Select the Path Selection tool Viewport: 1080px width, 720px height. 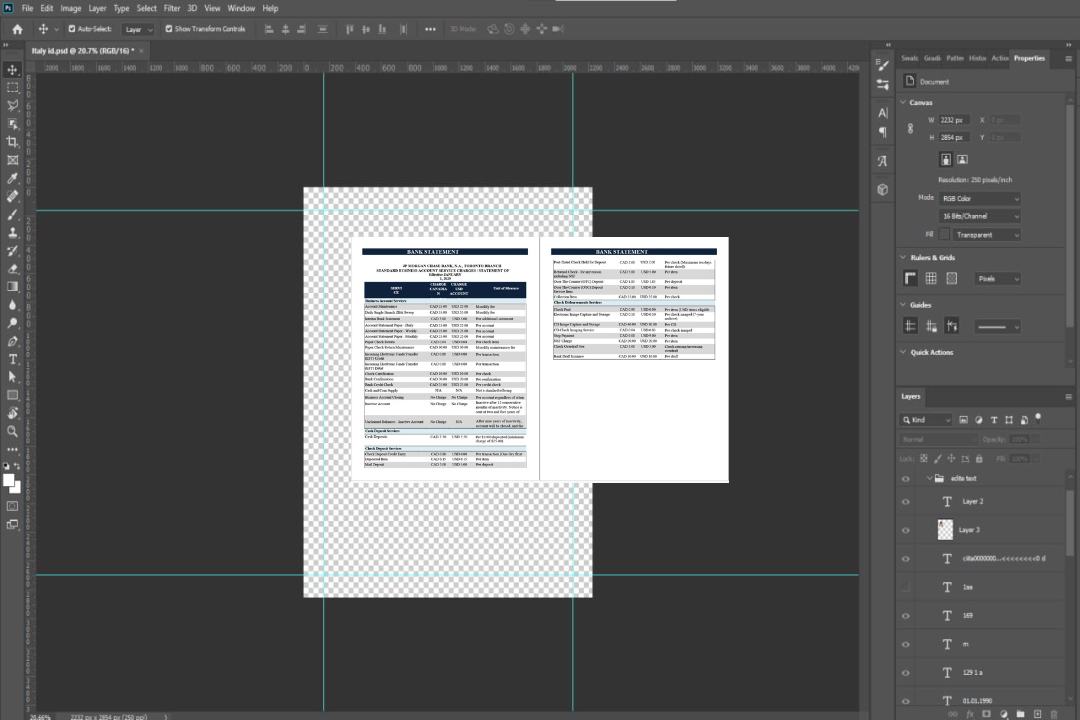[12, 377]
